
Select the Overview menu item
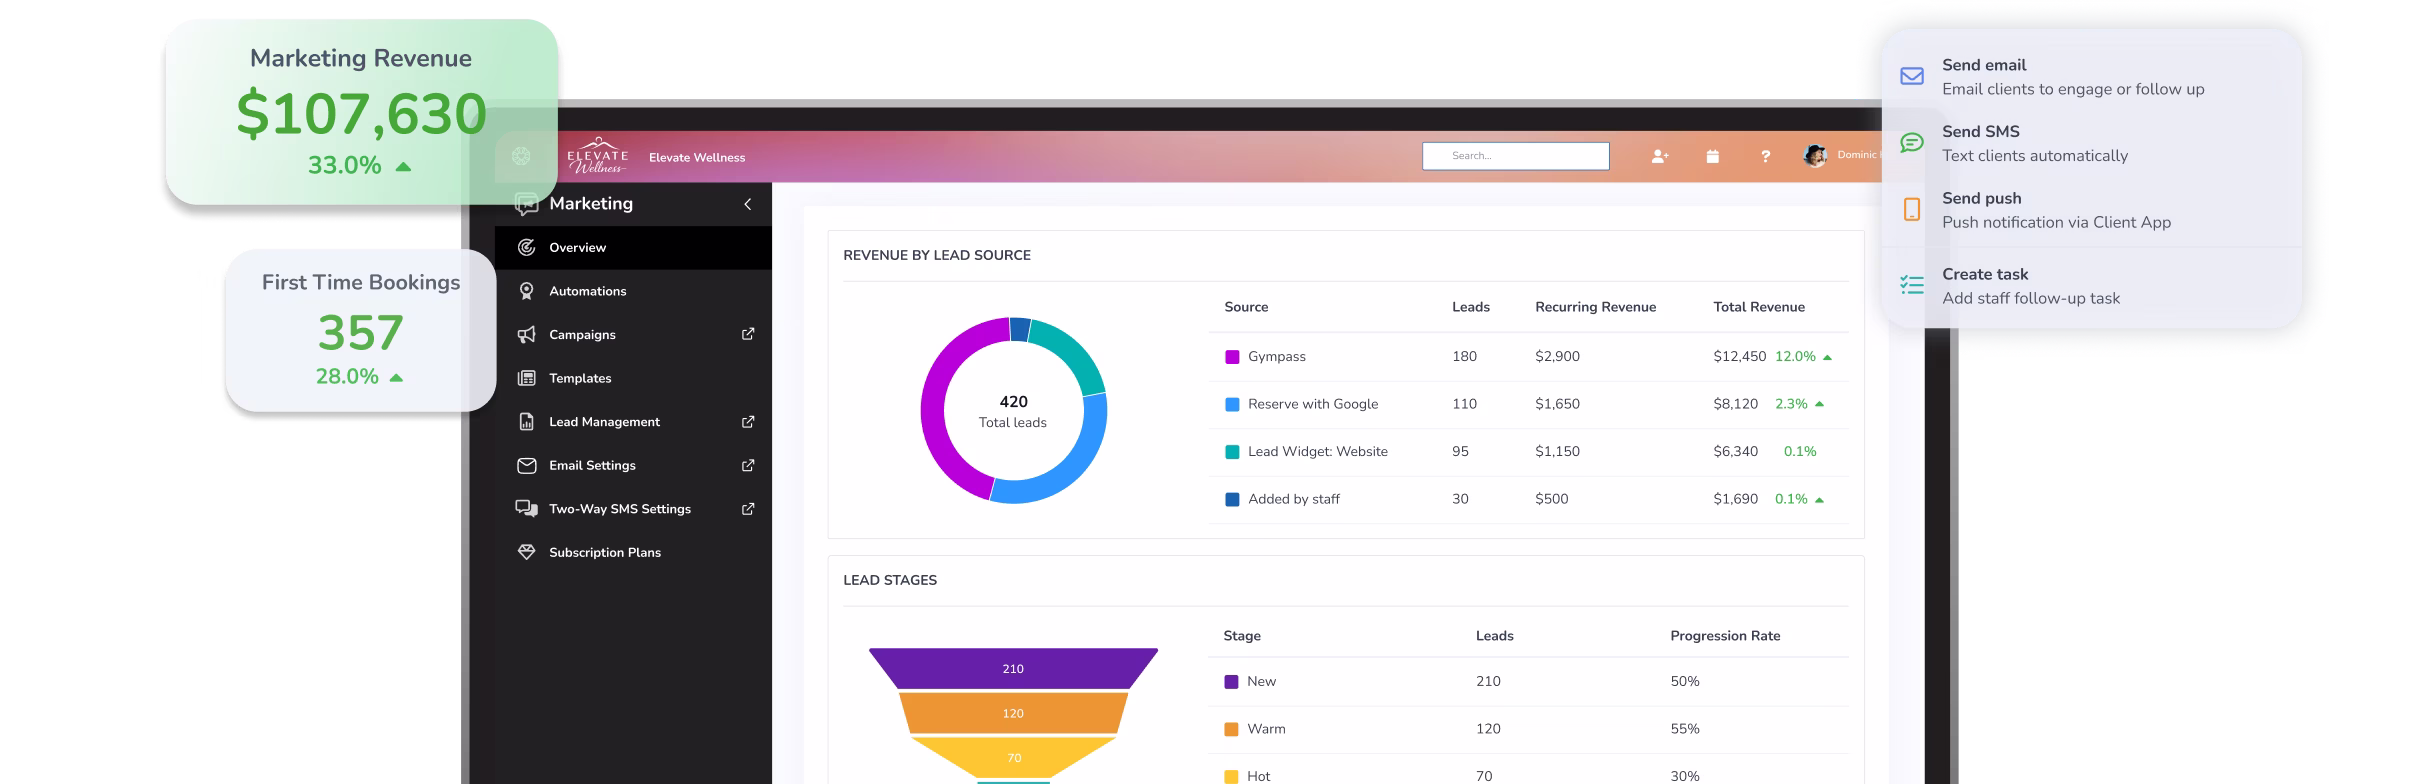633,248
